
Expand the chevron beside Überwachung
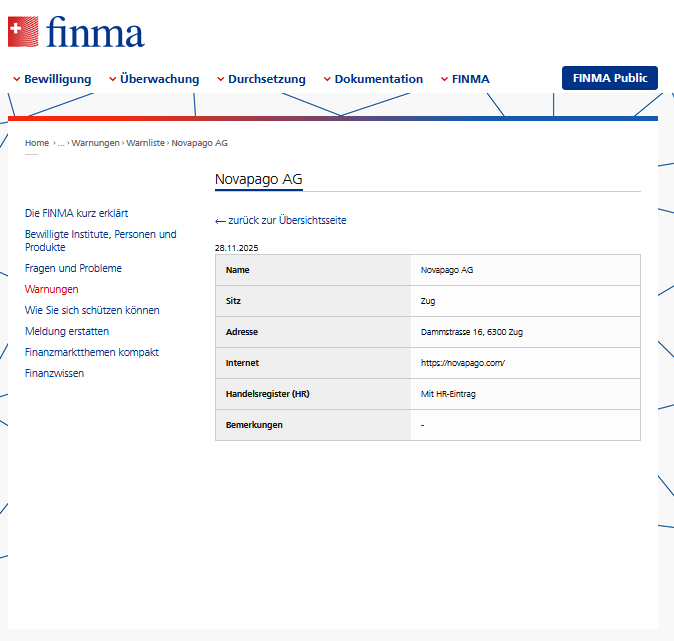pyautogui.click(x=113, y=79)
